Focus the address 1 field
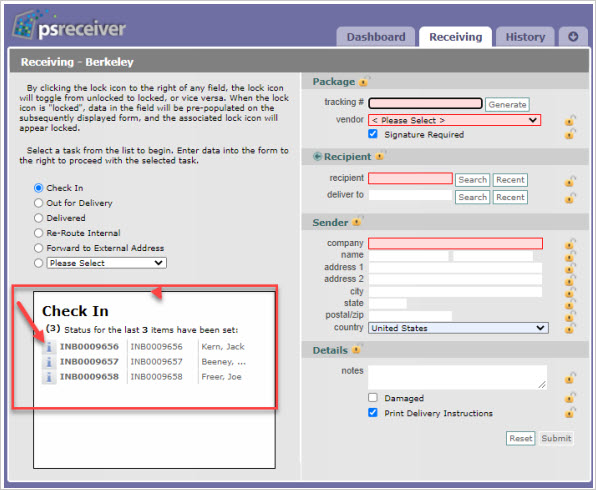Viewport: 596px width, 490px height. (455, 268)
